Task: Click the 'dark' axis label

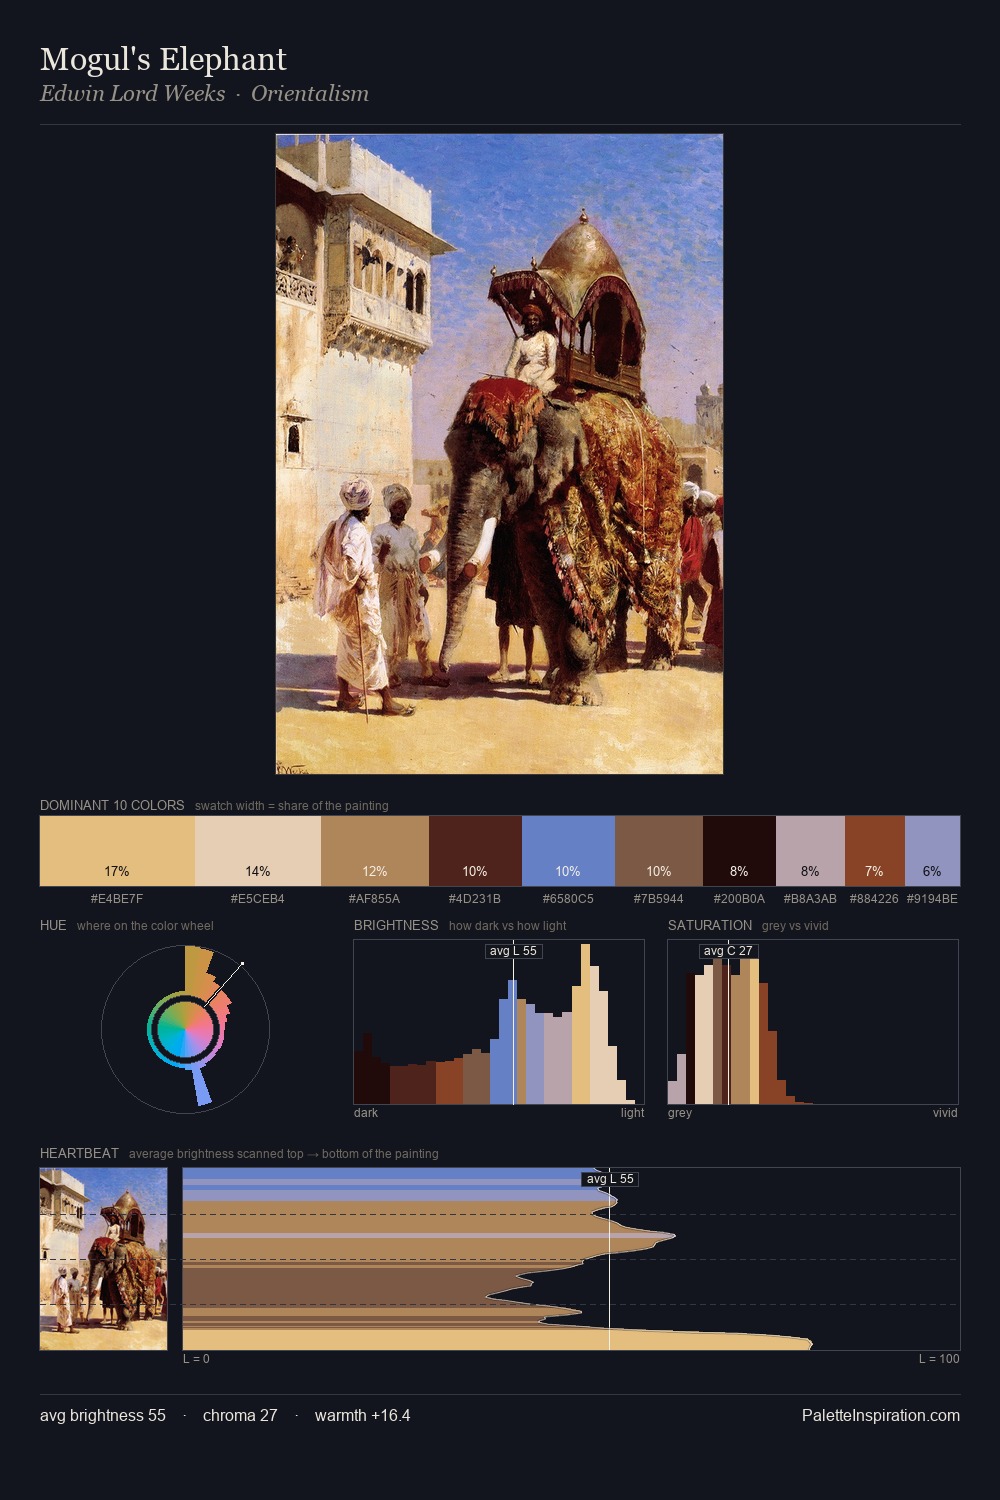Action: [366, 1113]
